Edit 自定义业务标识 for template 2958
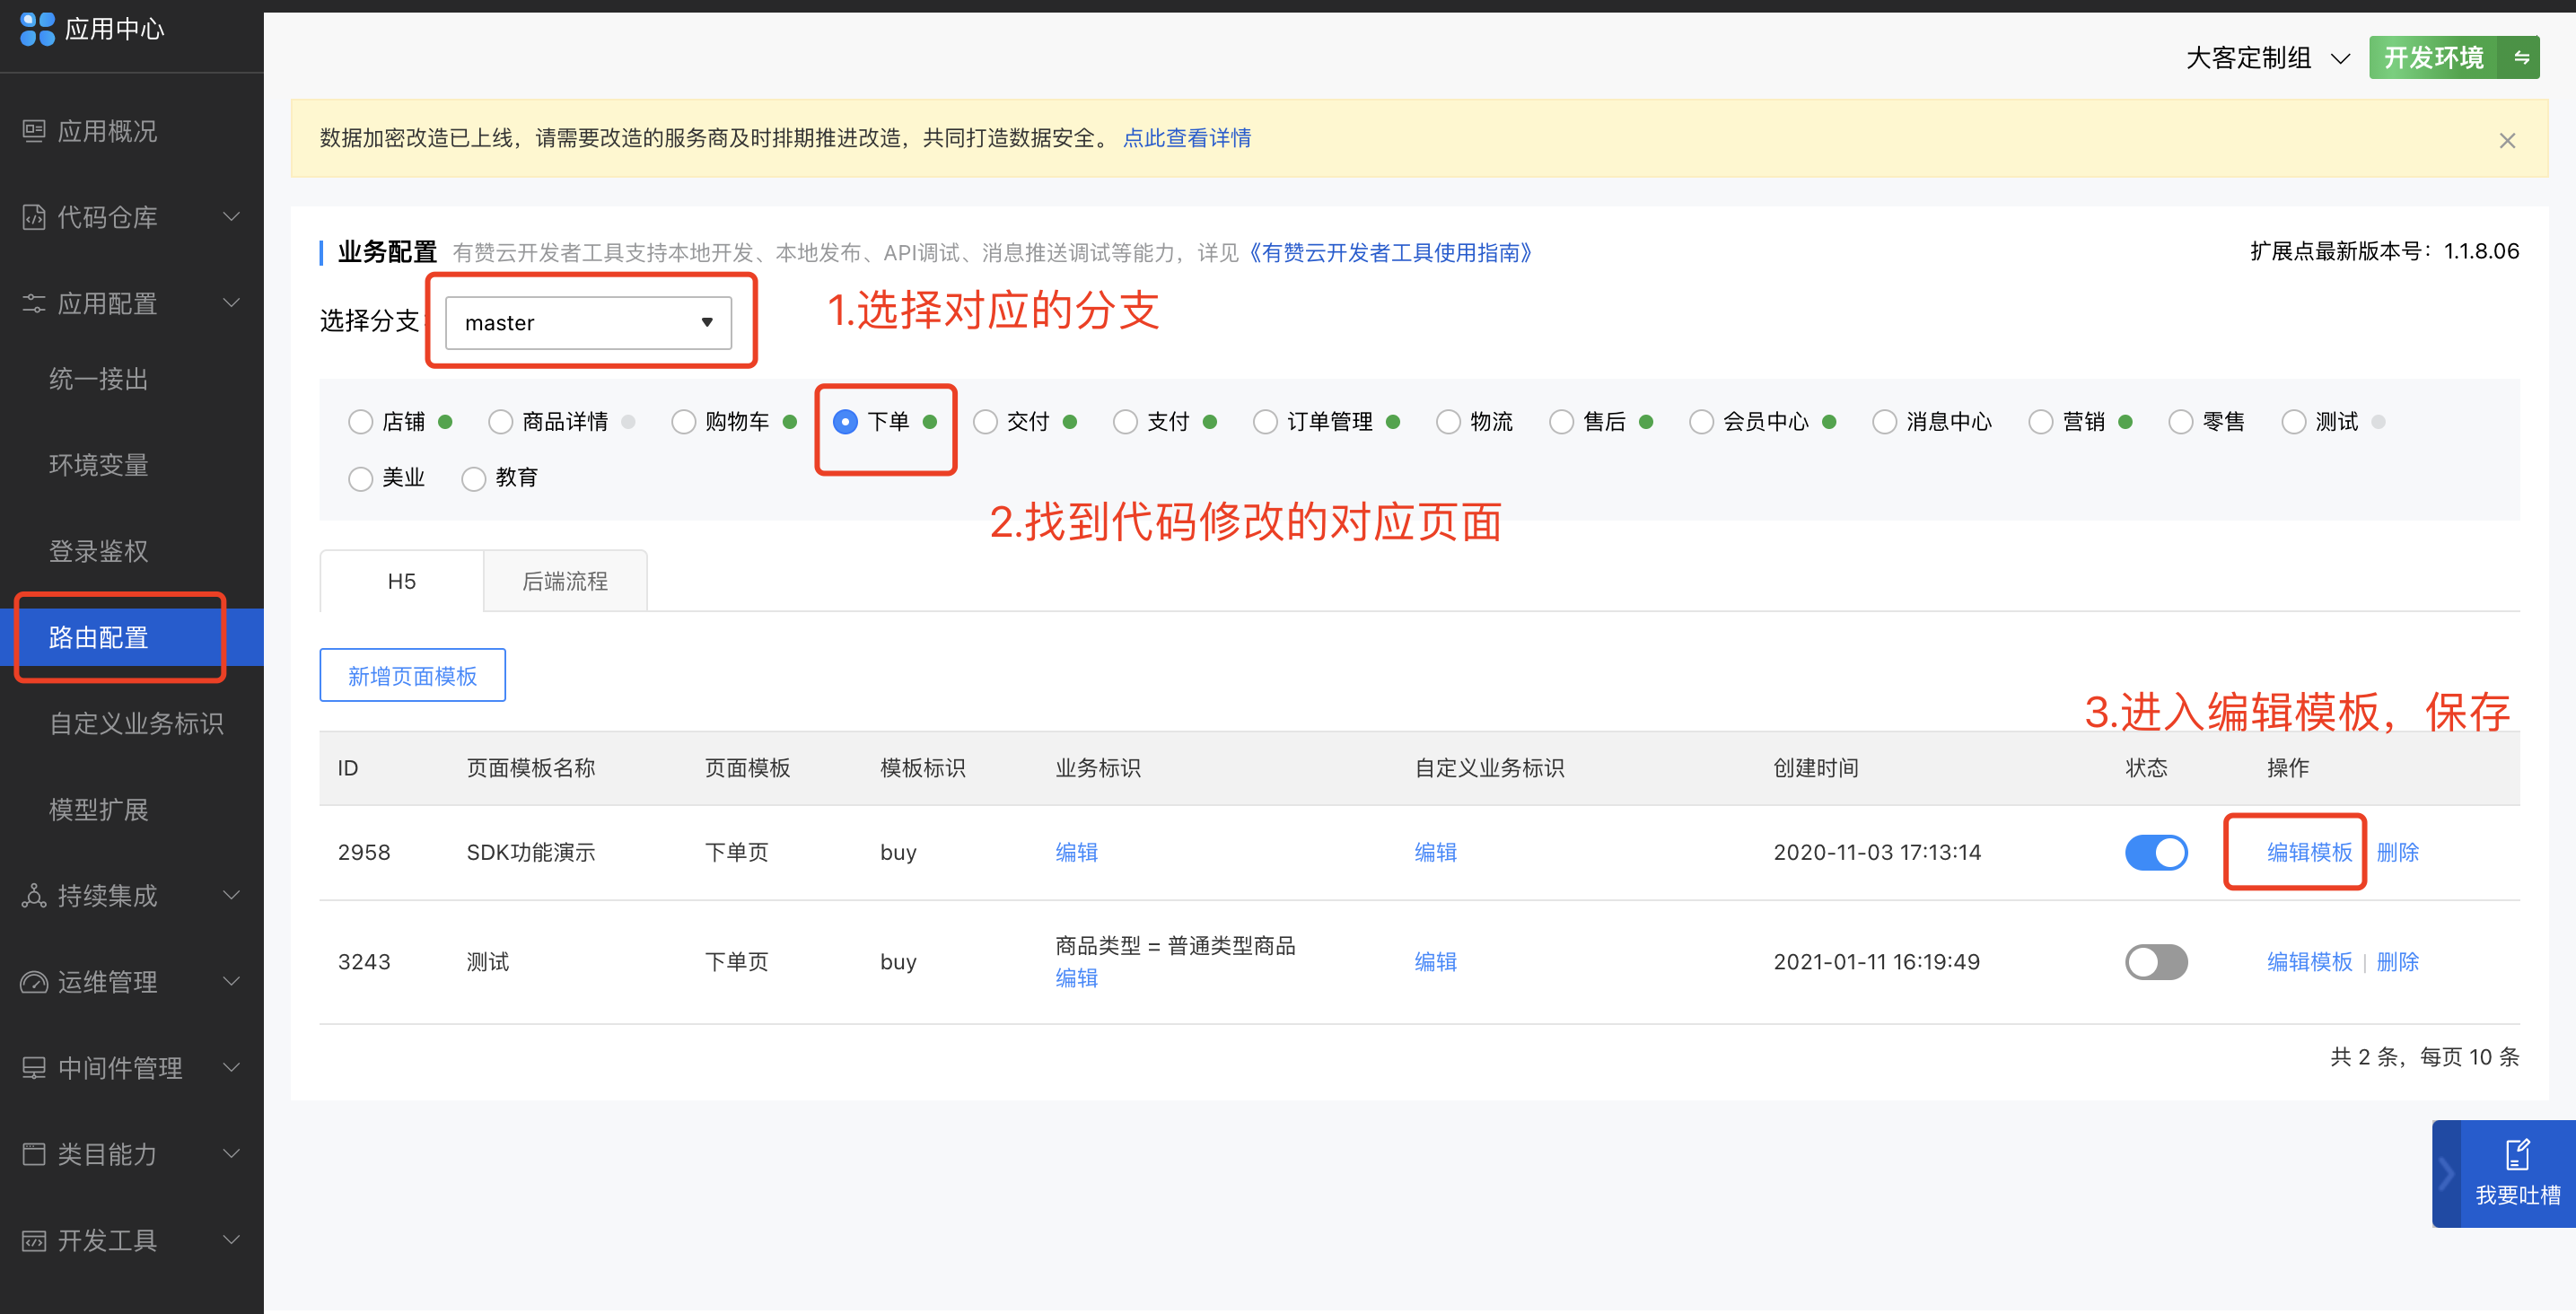This screenshot has height=1314, width=2576. pos(1435,852)
